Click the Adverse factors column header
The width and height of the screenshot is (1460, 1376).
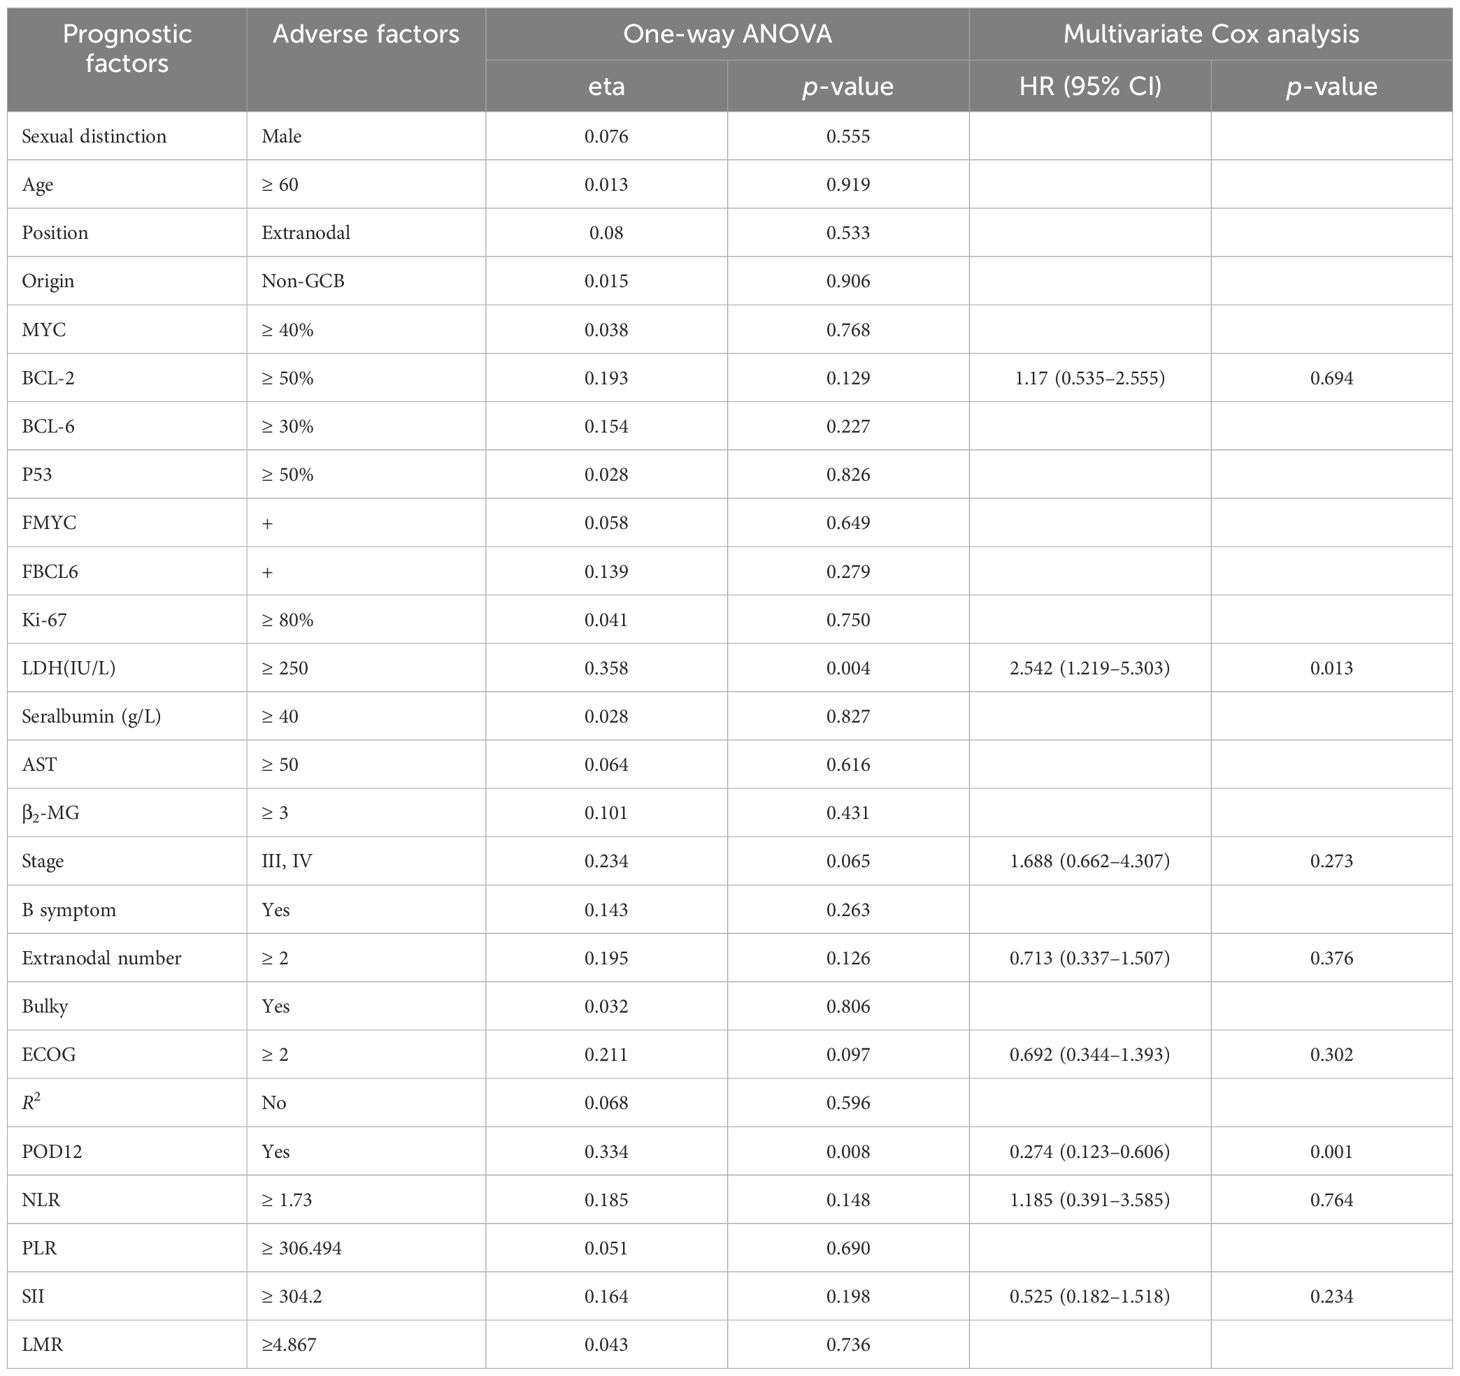click(x=366, y=35)
